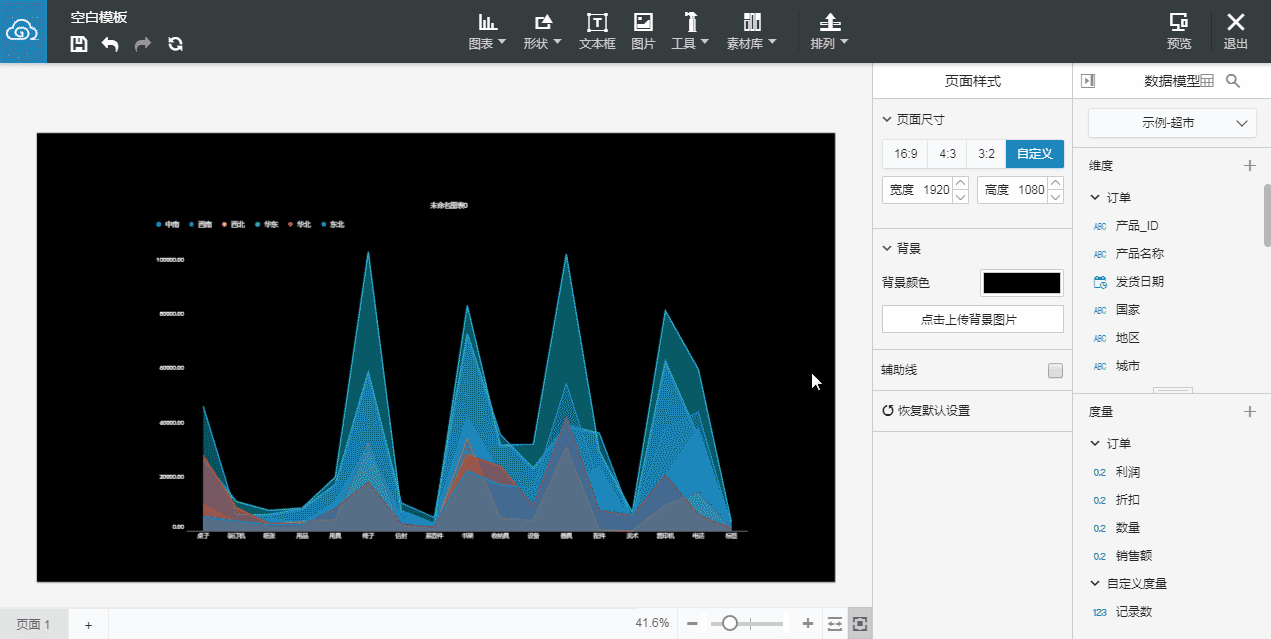Toggle the 西北 legend series
1271x639 pixels.
pyautogui.click(x=234, y=224)
